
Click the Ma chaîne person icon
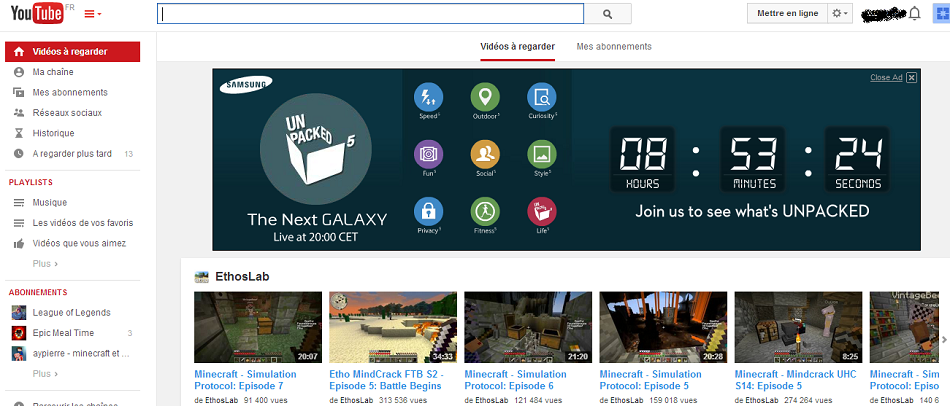click(x=19, y=72)
